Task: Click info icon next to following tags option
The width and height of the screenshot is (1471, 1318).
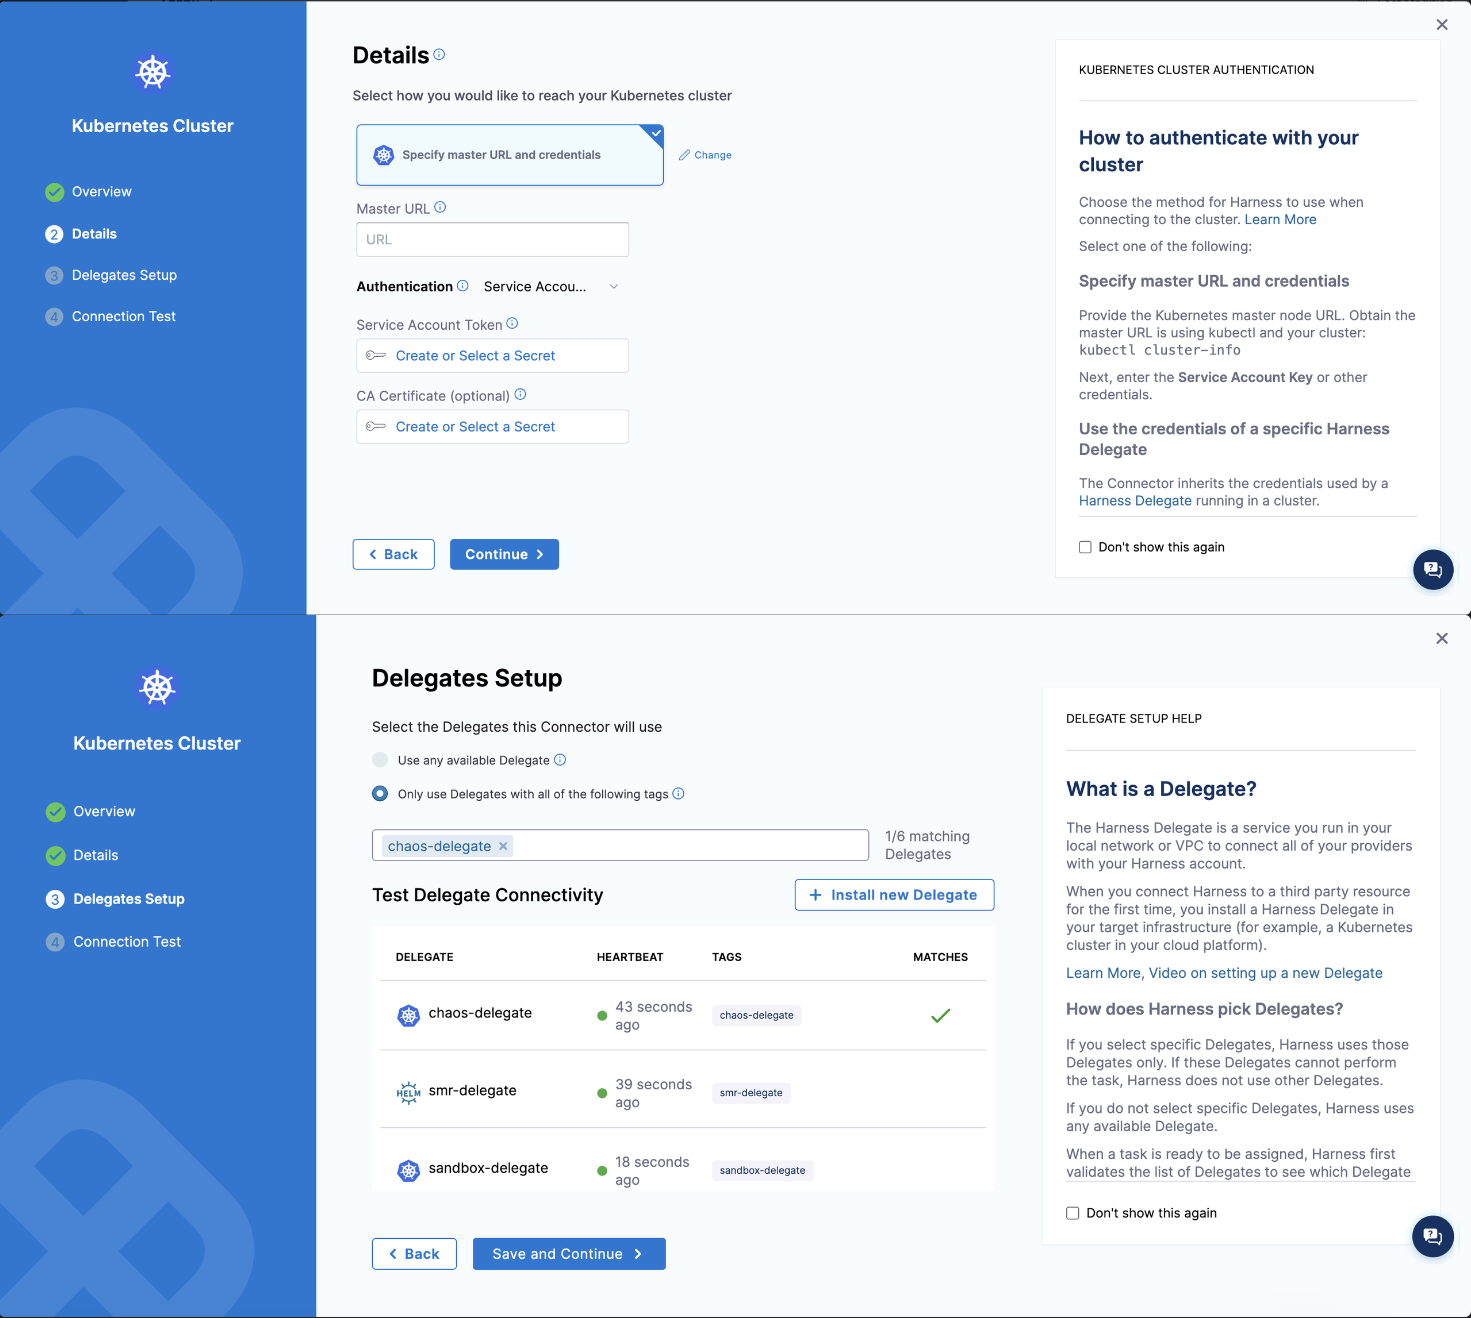Action: 678,794
